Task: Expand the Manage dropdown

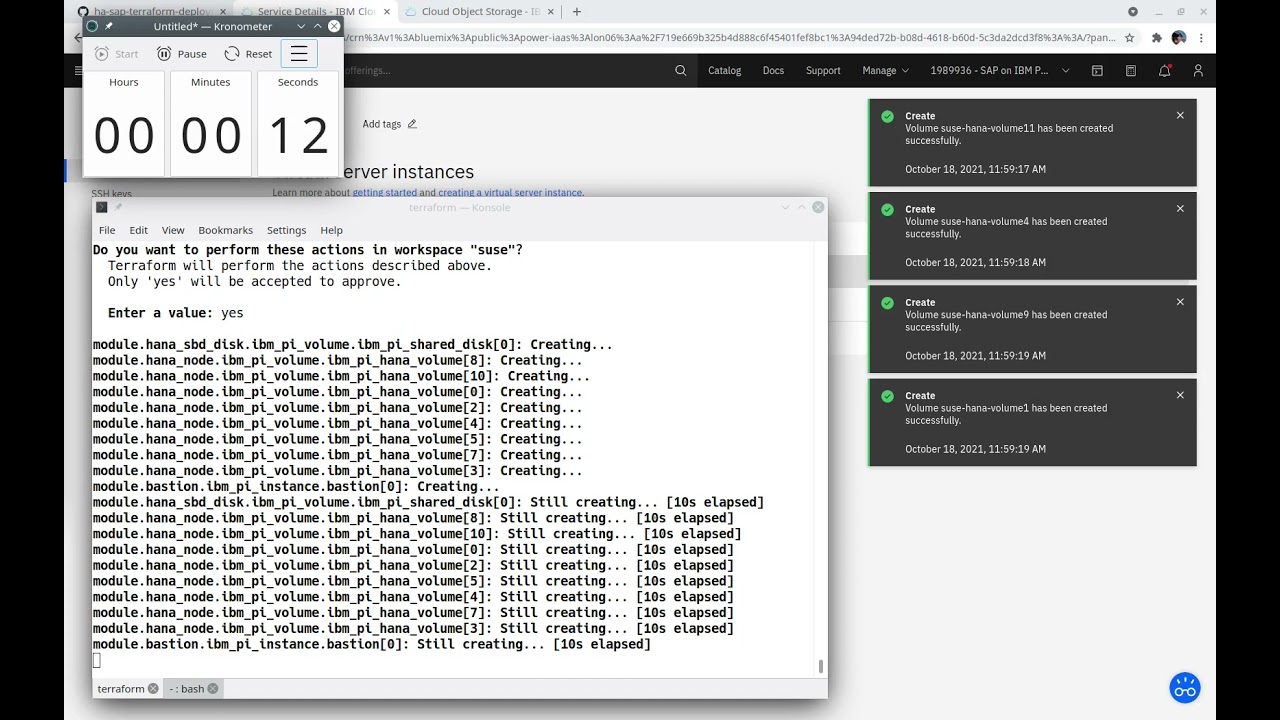Action: pyautogui.click(x=885, y=70)
